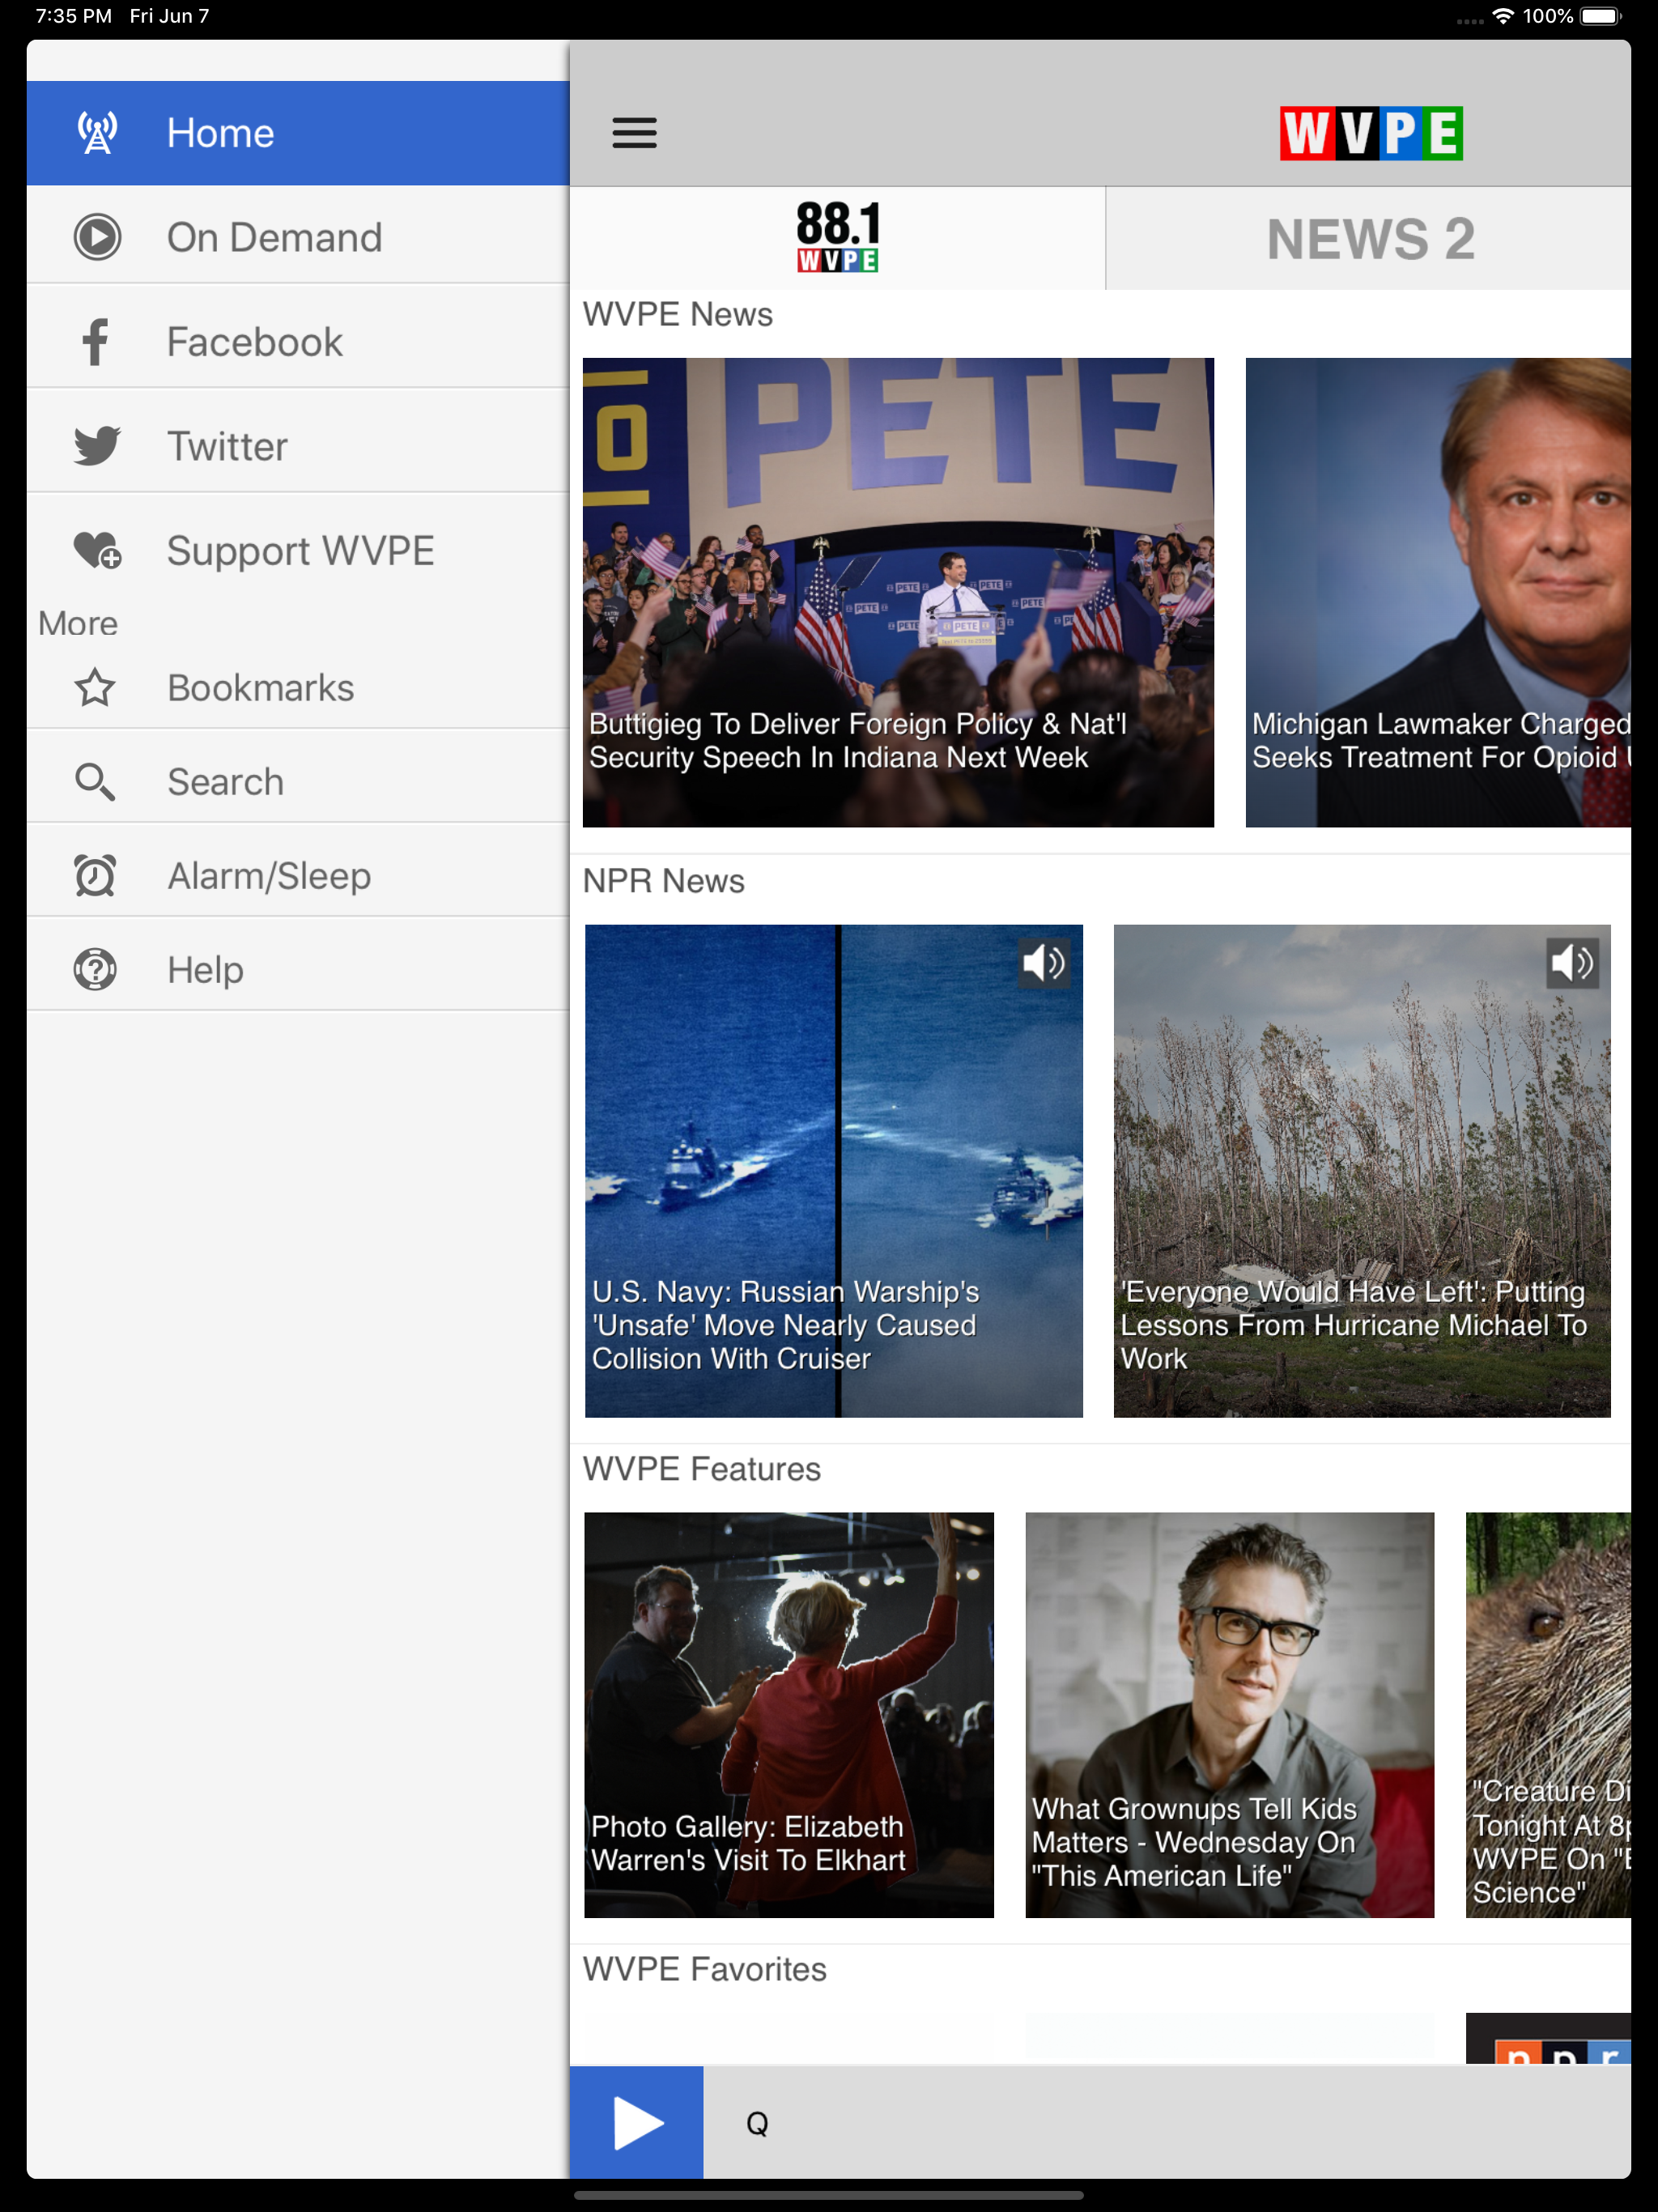The height and width of the screenshot is (2212, 1658).
Task: Open the NPR favorites card
Action: tap(1548, 2038)
